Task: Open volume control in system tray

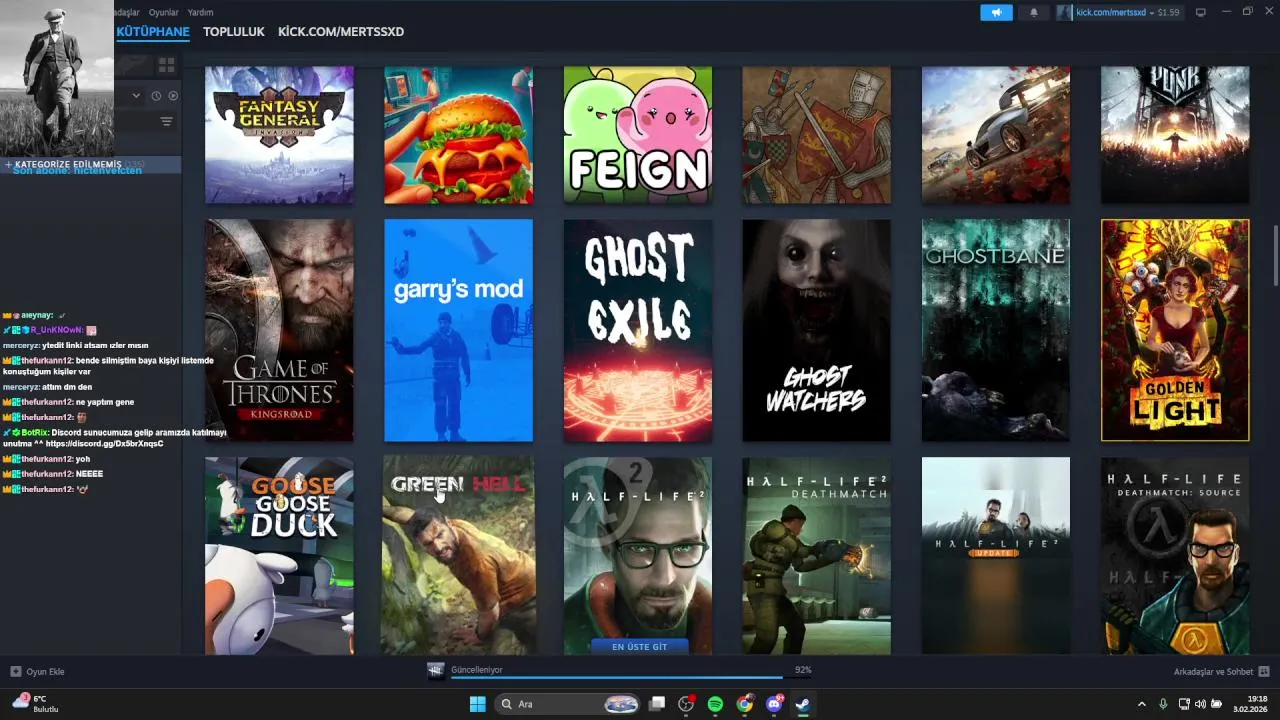Action: tap(1200, 704)
